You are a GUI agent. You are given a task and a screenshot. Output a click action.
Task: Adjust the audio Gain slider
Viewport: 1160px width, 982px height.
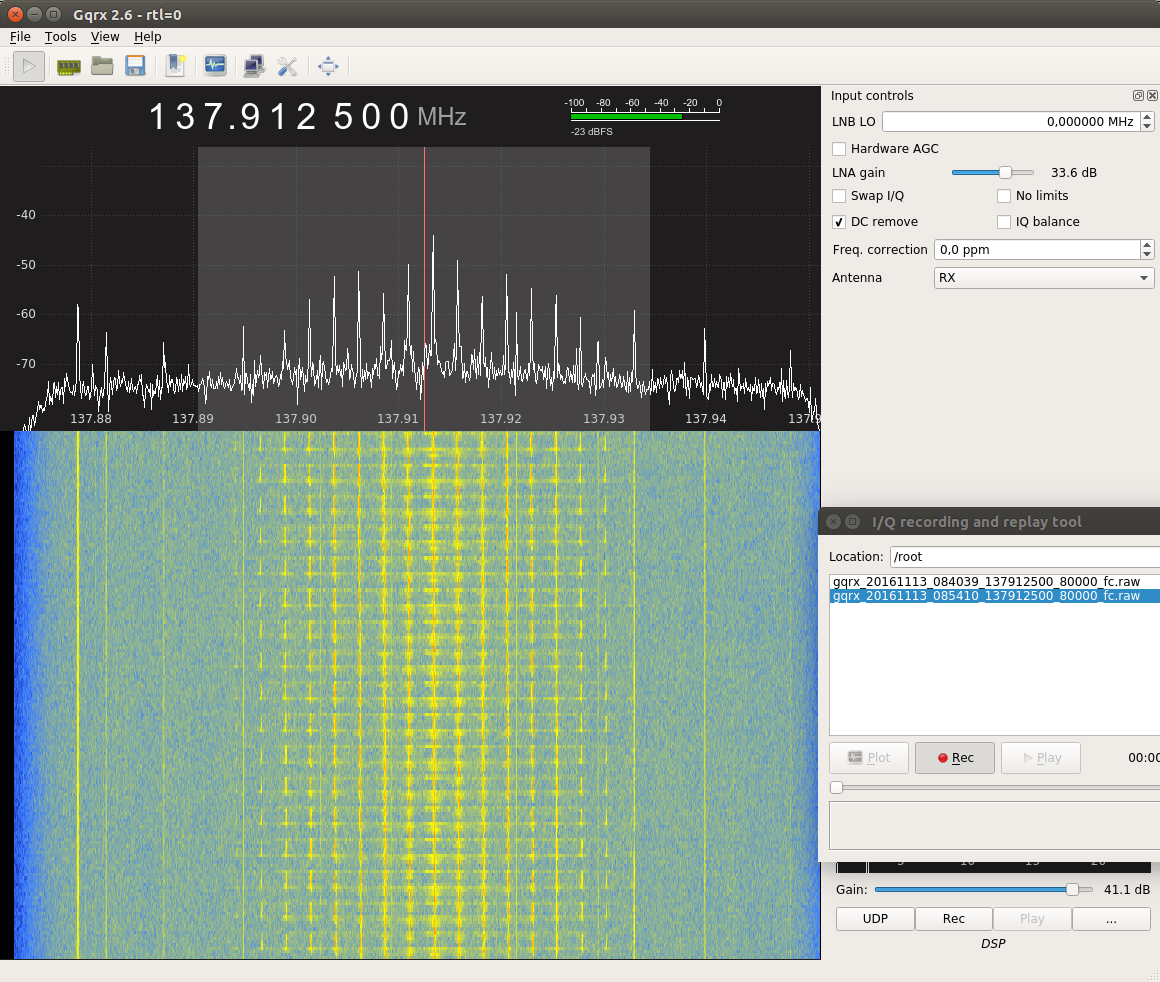click(x=984, y=889)
